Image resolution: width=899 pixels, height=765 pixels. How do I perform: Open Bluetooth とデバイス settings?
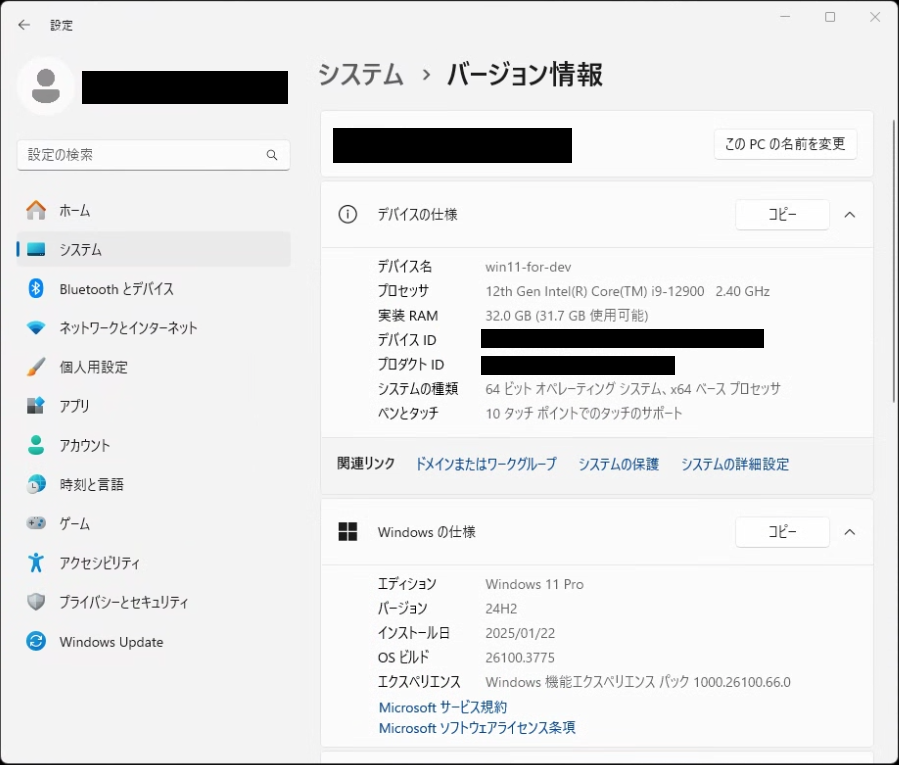pos(154,288)
